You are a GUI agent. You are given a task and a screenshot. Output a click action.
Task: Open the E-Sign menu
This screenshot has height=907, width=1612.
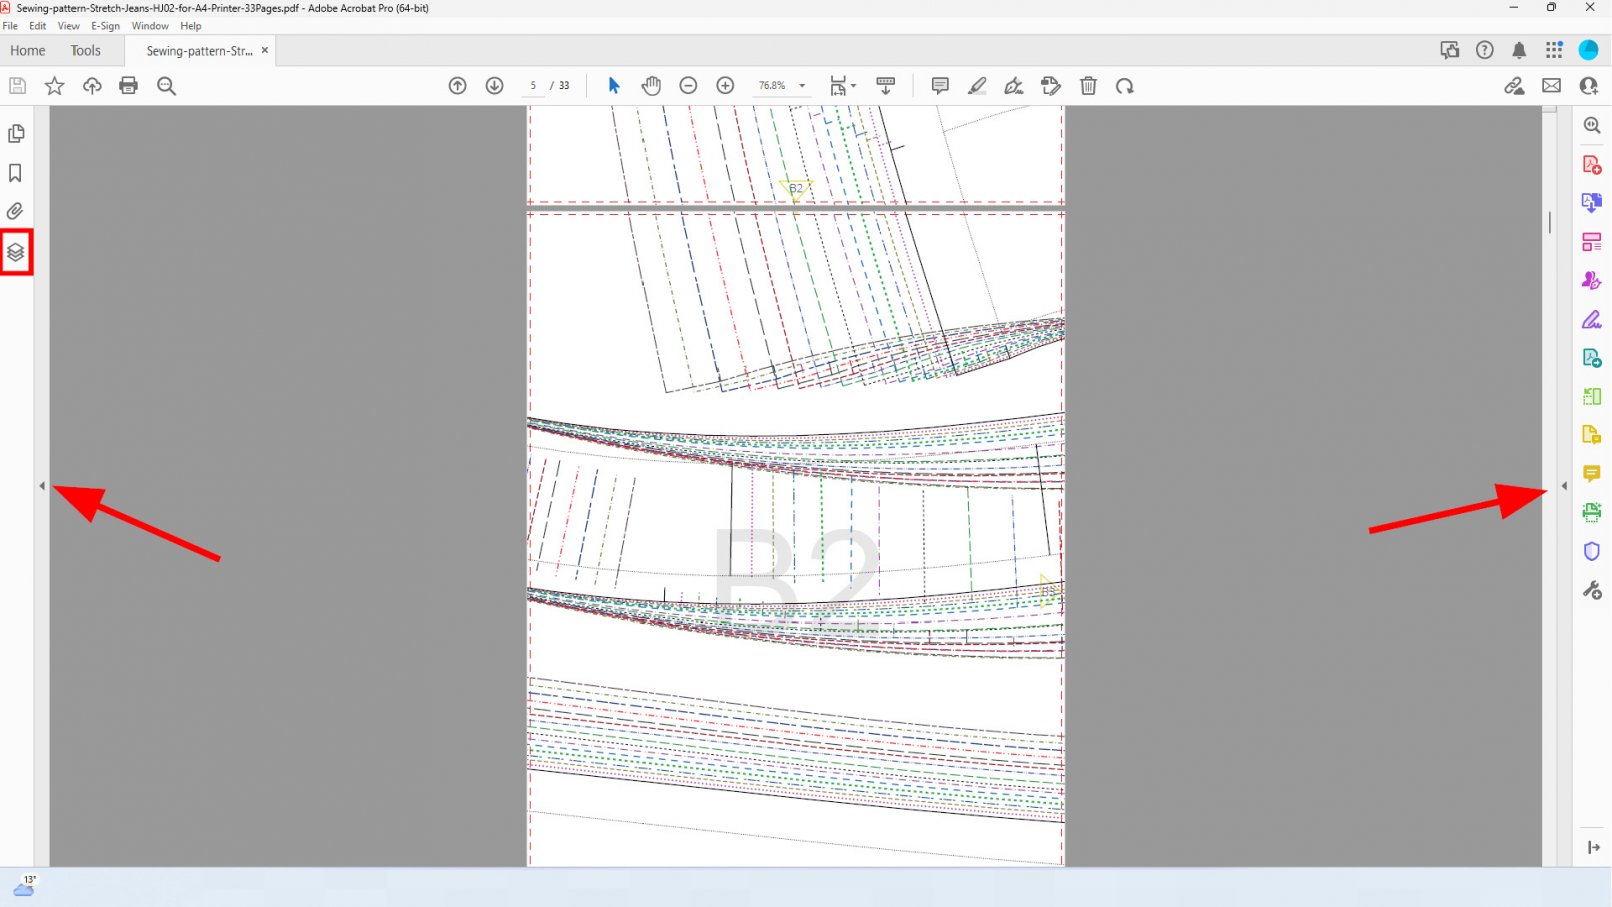coord(105,26)
